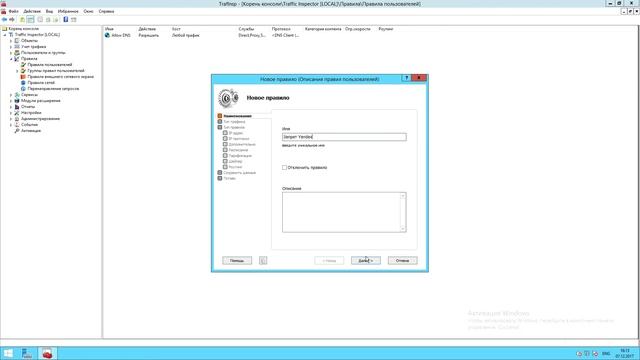Check the Отключить правило checkbox
The width and height of the screenshot is (640, 360).
(x=284, y=167)
